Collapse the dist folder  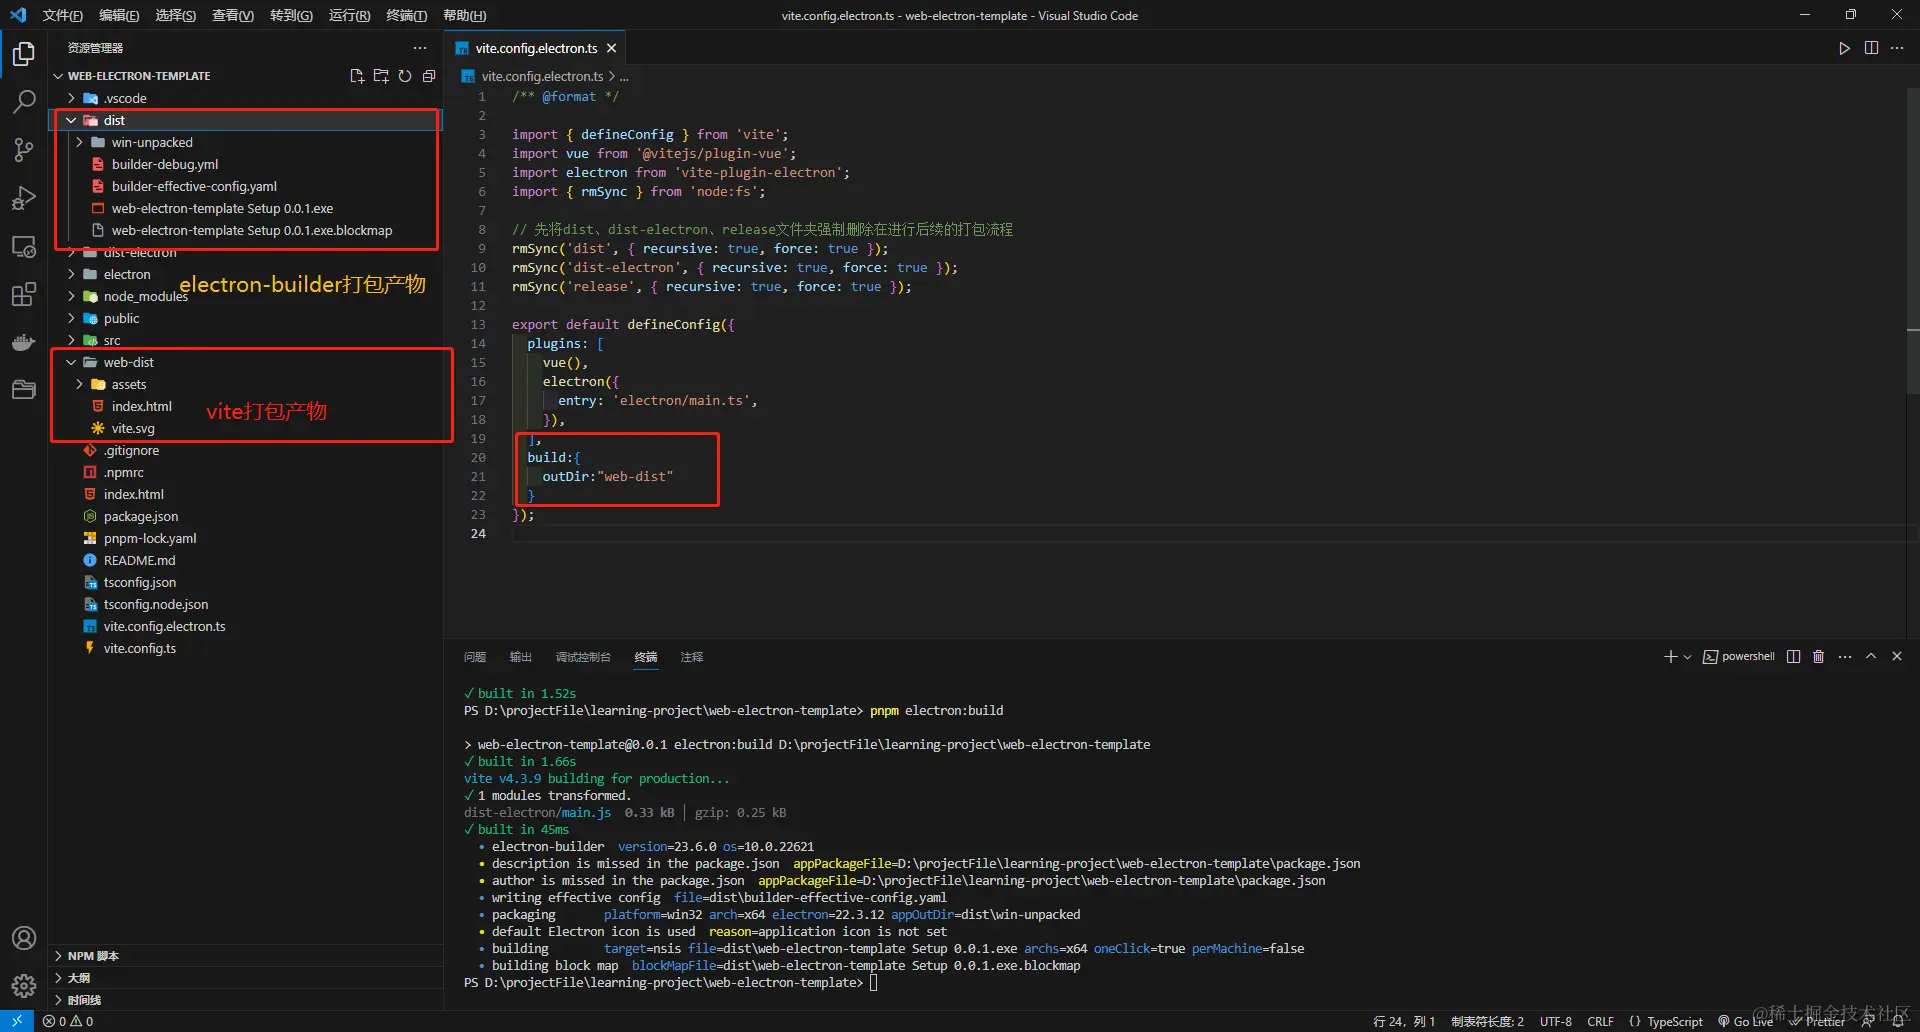point(72,119)
